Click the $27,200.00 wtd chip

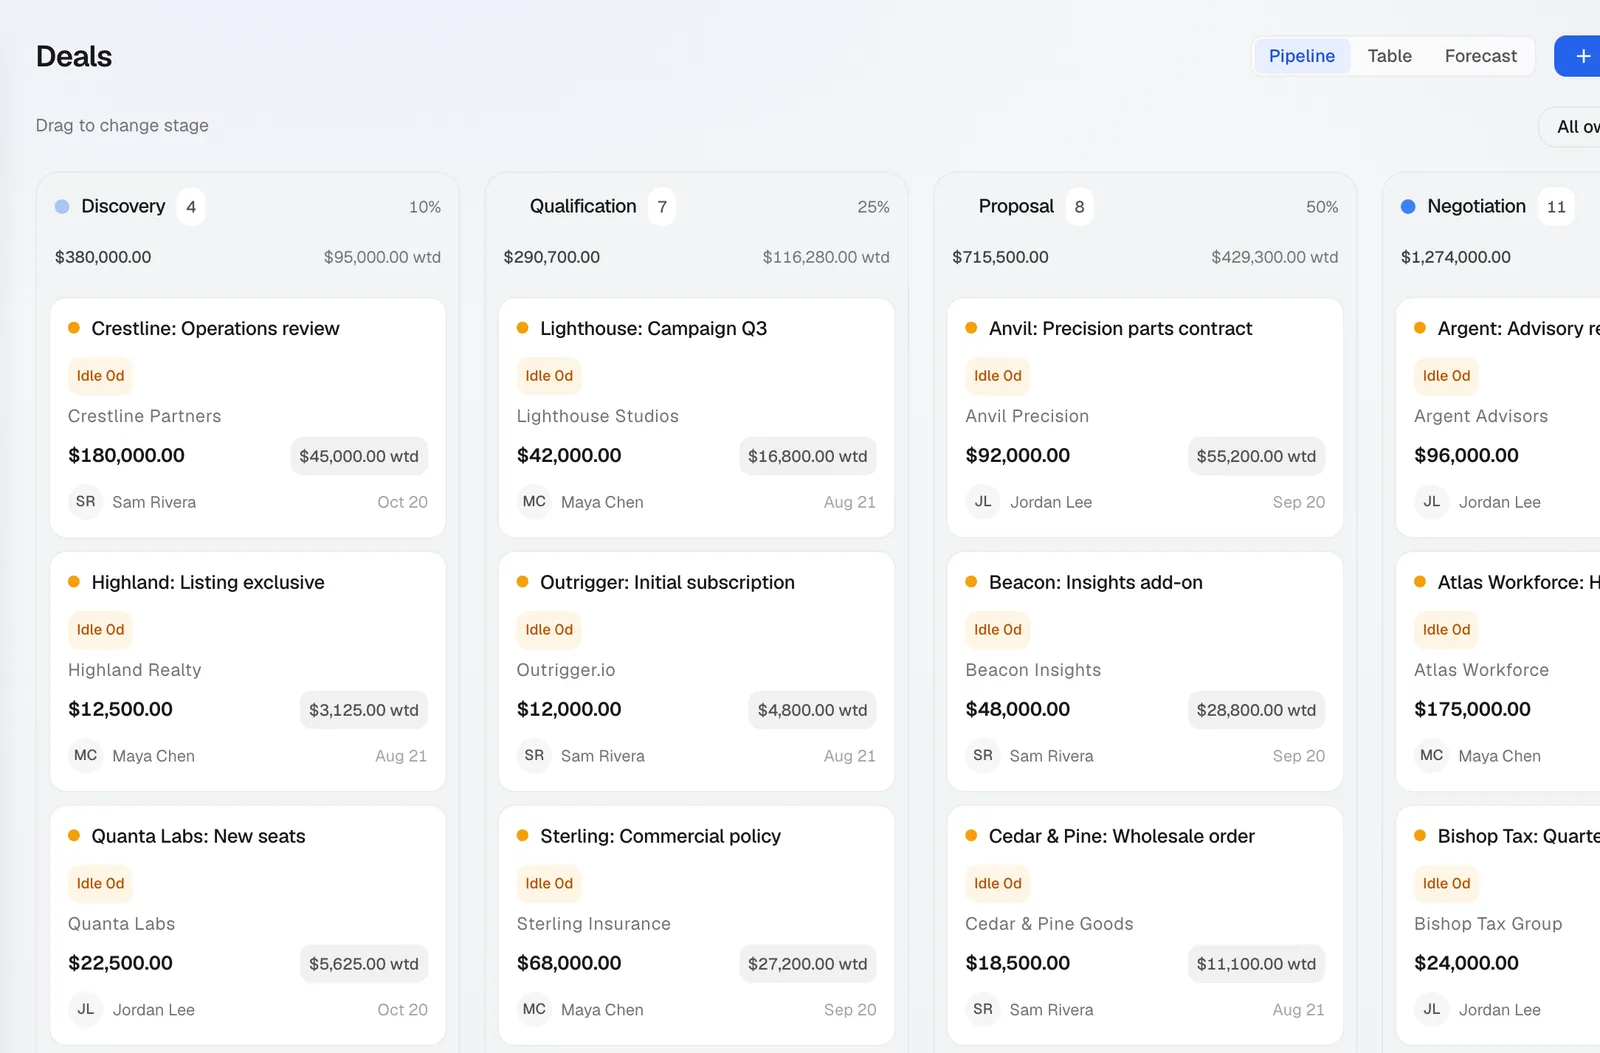click(x=807, y=964)
